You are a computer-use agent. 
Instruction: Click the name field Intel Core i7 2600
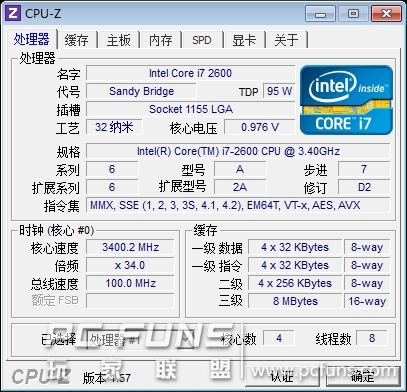190,73
